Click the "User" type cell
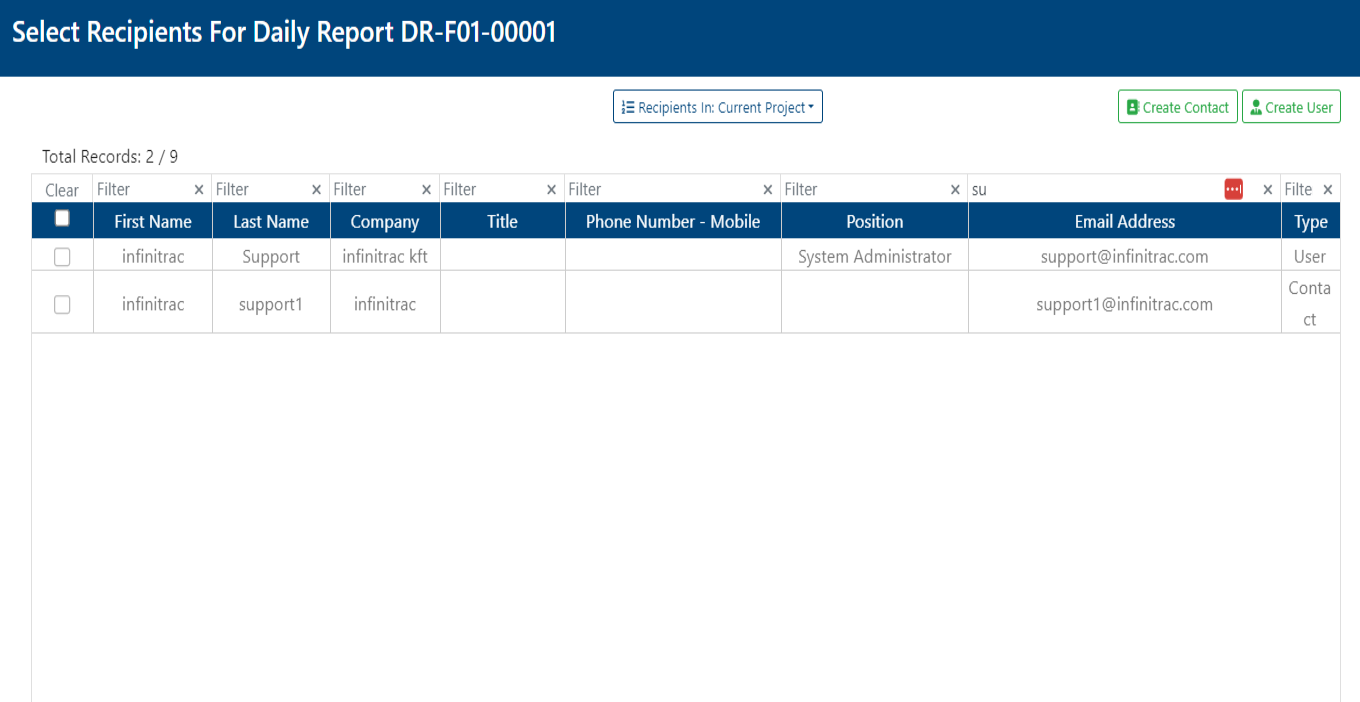Screen dimensions: 1360x702 1310,257
